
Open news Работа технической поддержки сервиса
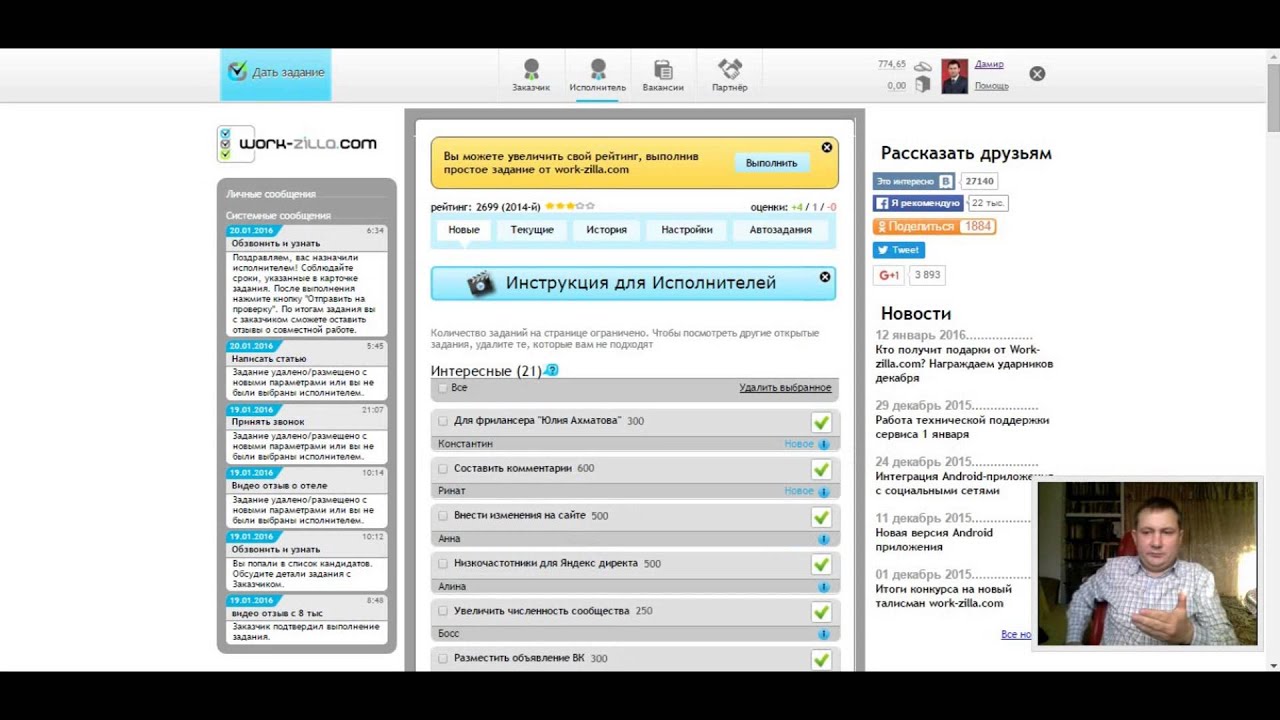point(962,427)
